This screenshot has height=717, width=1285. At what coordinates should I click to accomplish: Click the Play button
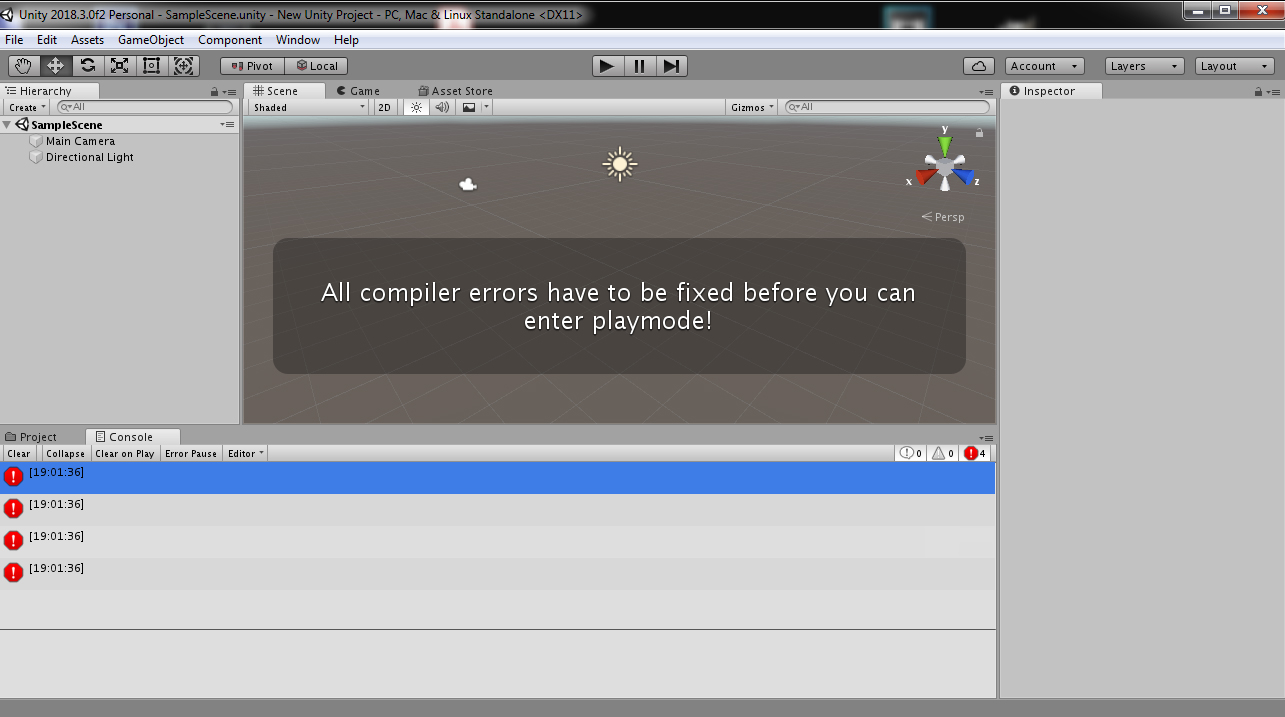[x=607, y=66]
